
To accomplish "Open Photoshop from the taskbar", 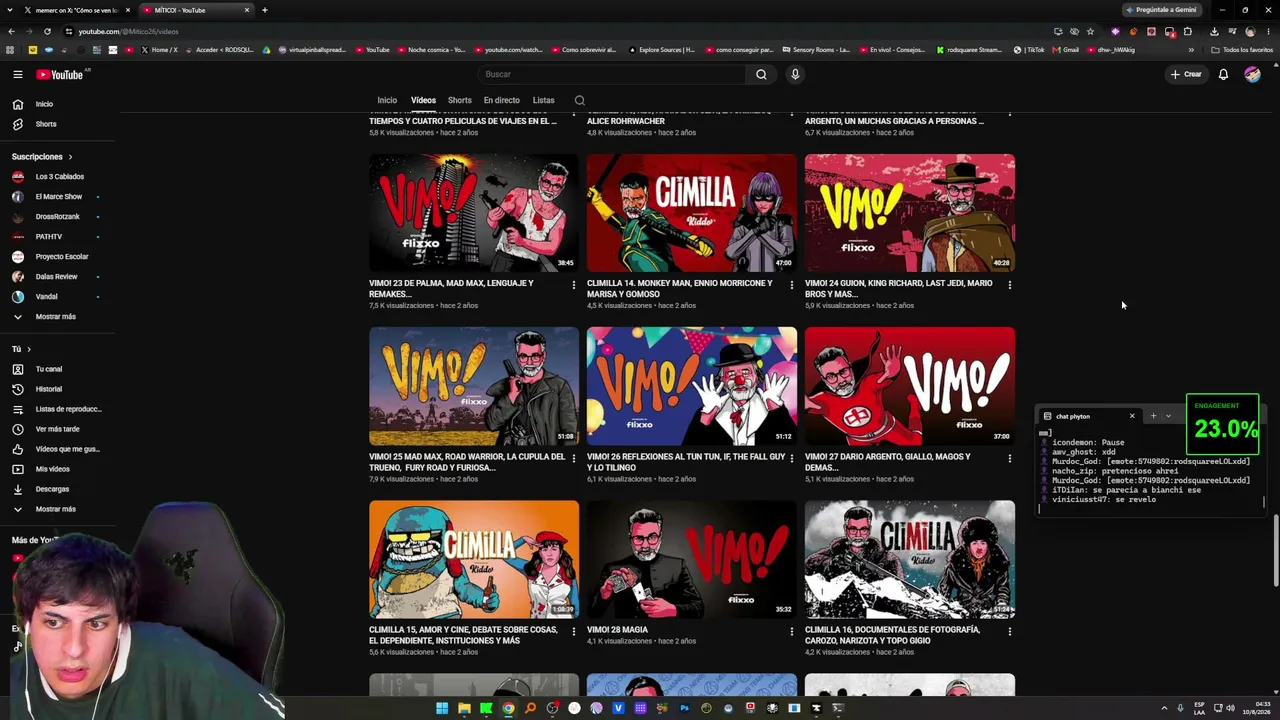I will click(684, 708).
